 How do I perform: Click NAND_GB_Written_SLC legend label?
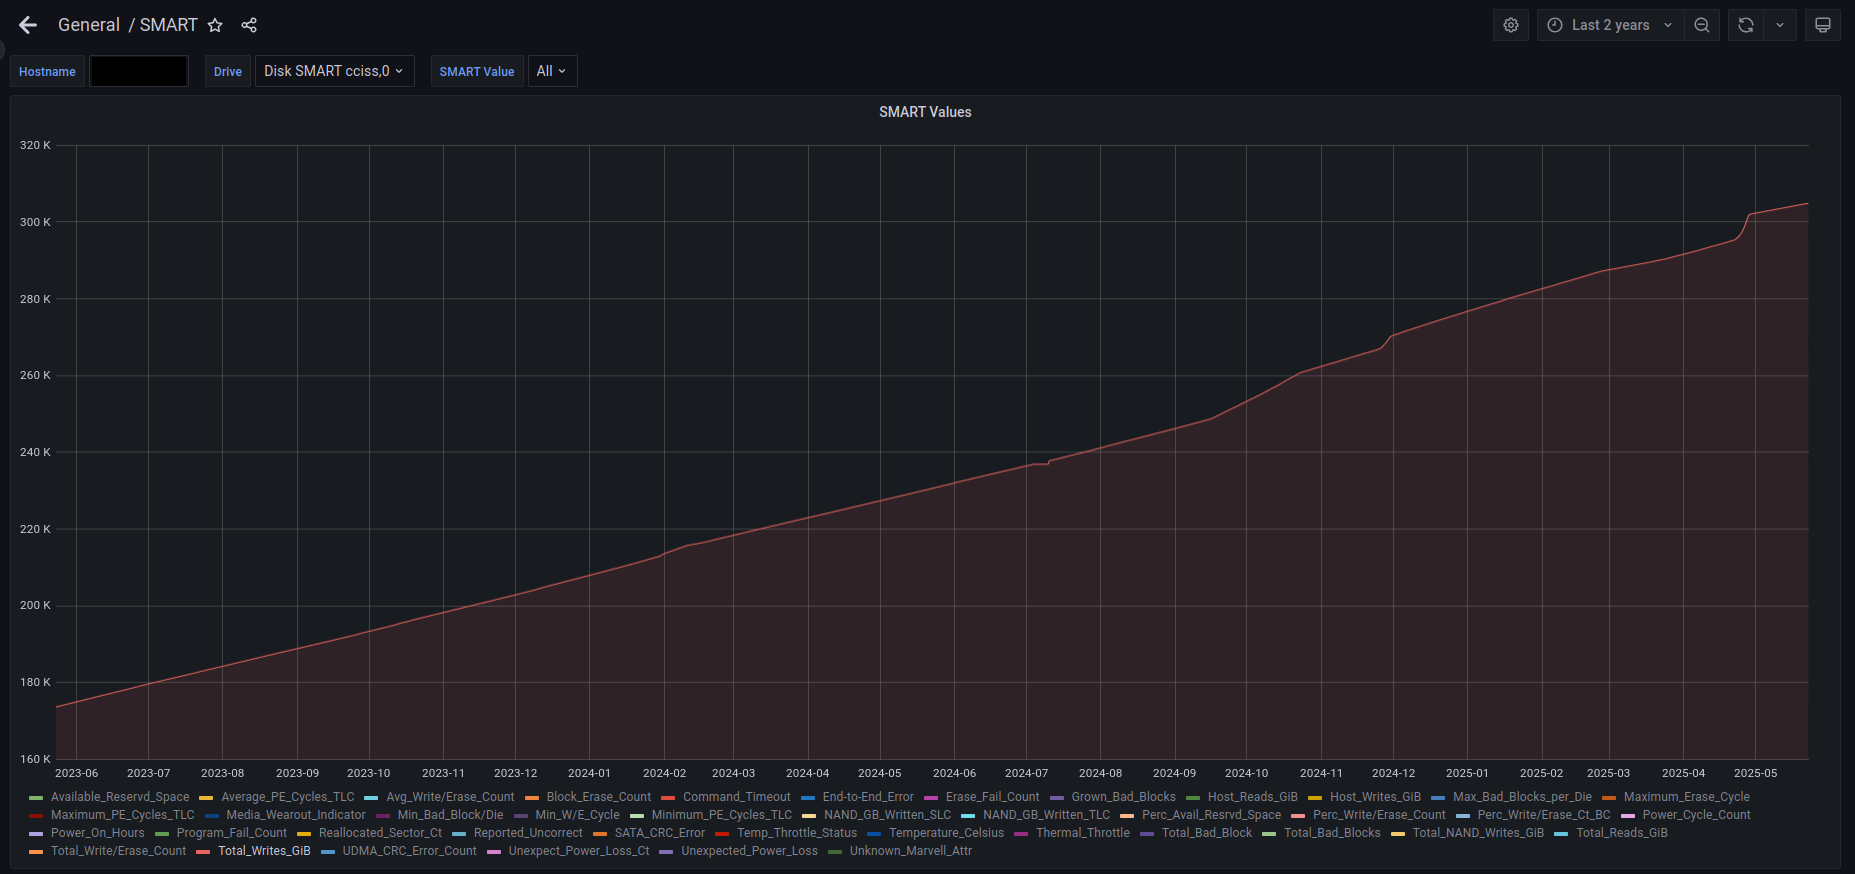[x=888, y=815]
